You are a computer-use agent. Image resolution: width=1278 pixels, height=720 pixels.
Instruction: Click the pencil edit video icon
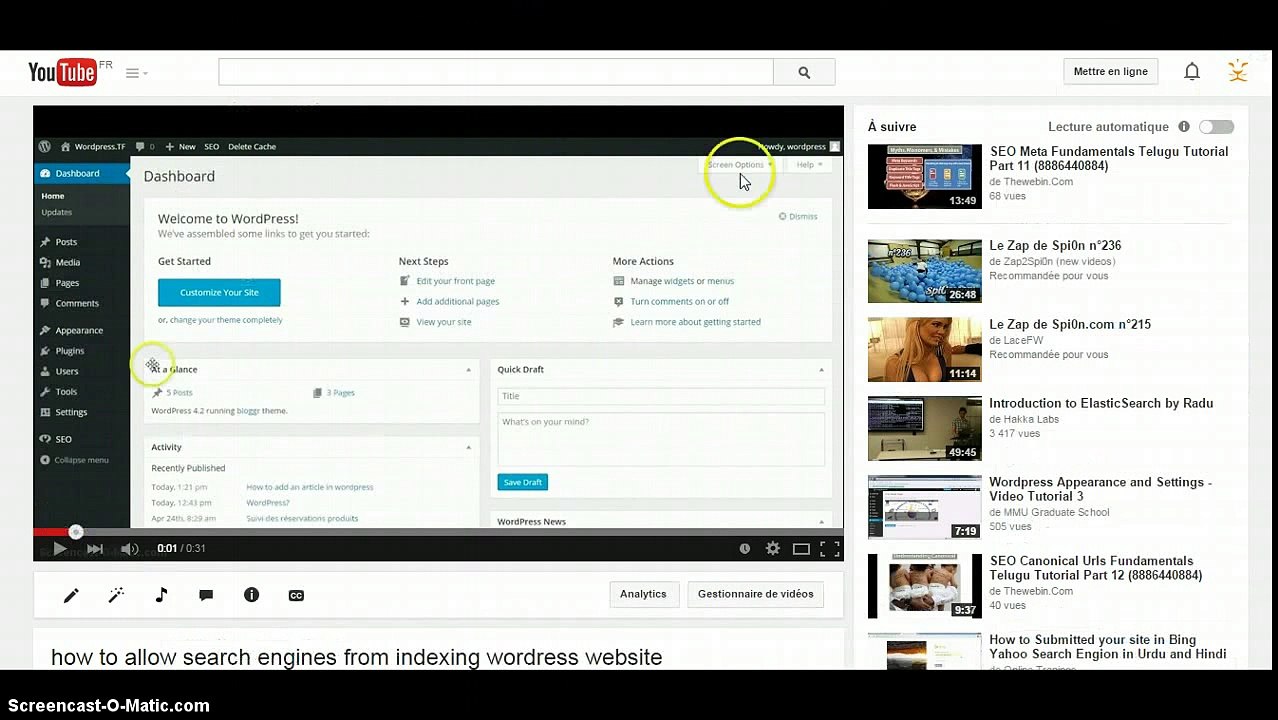pos(71,595)
